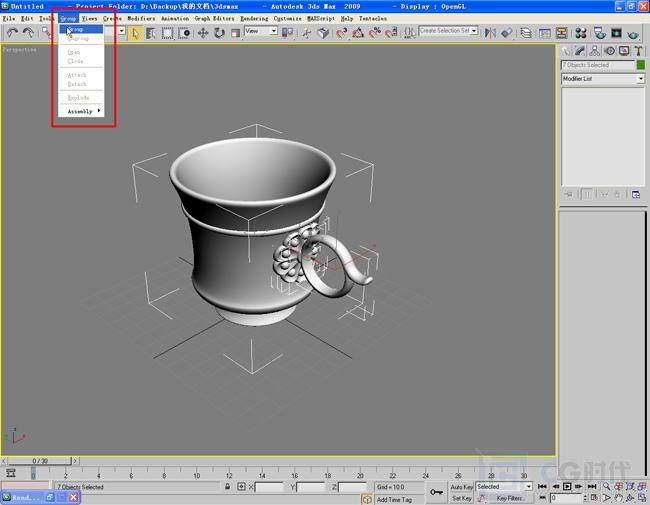Image resolution: width=650 pixels, height=505 pixels.
Task: Click Go to Start playback button
Action: coord(542,486)
